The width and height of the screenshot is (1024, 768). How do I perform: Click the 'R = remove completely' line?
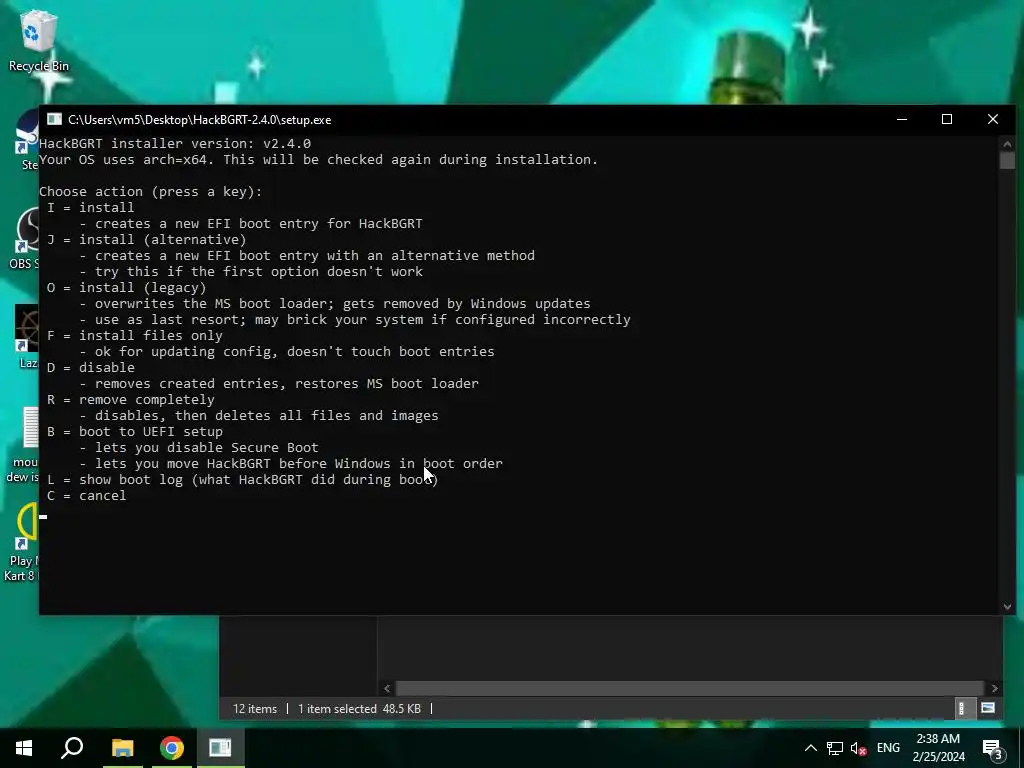[x=130, y=400]
